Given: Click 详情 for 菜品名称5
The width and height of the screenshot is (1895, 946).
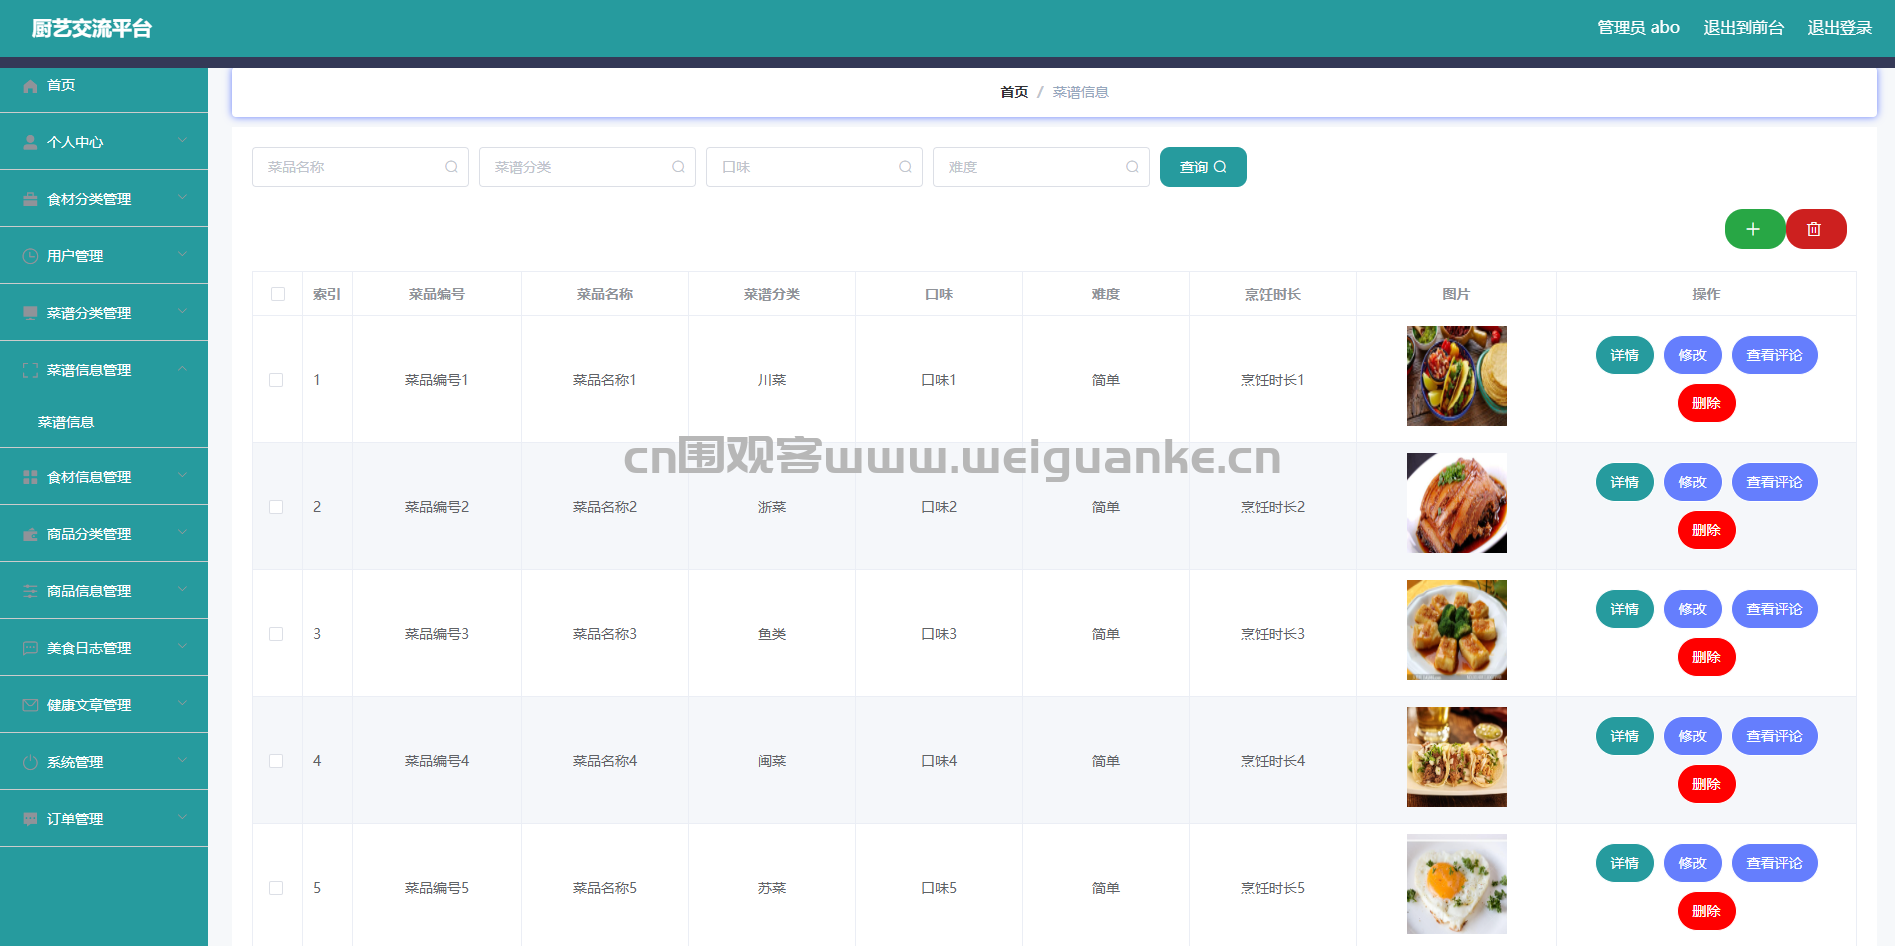Looking at the screenshot, I should pyautogui.click(x=1624, y=863).
